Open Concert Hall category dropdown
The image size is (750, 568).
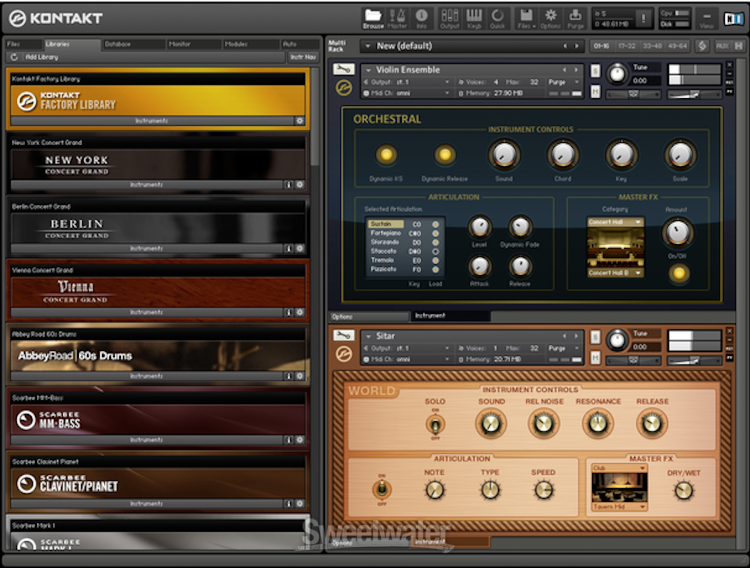615,222
